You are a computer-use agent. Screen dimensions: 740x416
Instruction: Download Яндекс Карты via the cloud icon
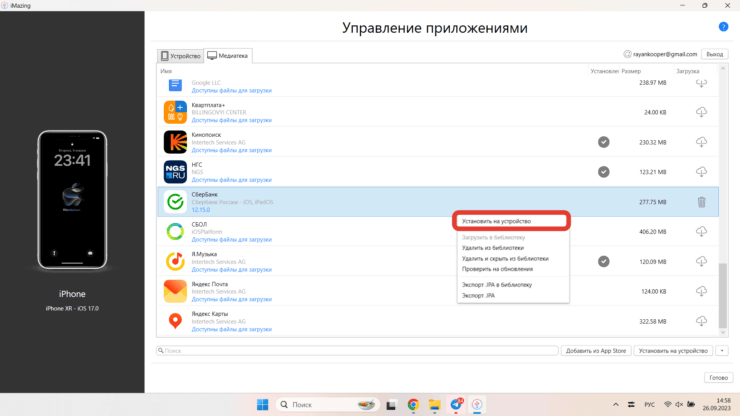701,321
